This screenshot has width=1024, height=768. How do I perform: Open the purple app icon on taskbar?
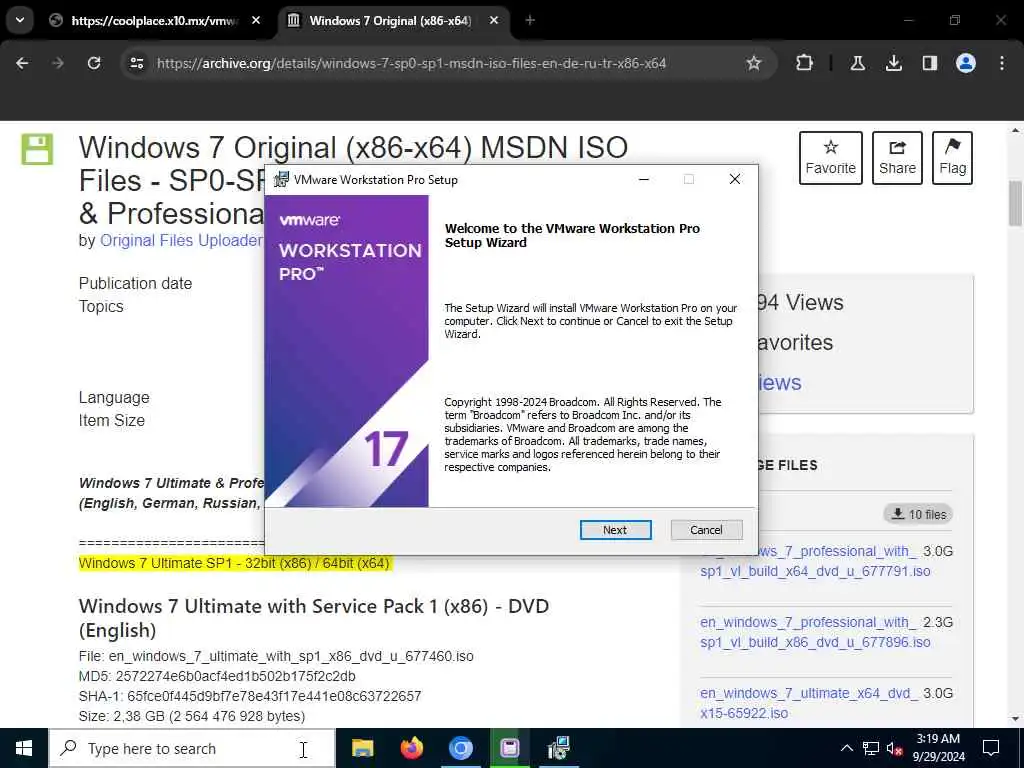click(x=509, y=748)
